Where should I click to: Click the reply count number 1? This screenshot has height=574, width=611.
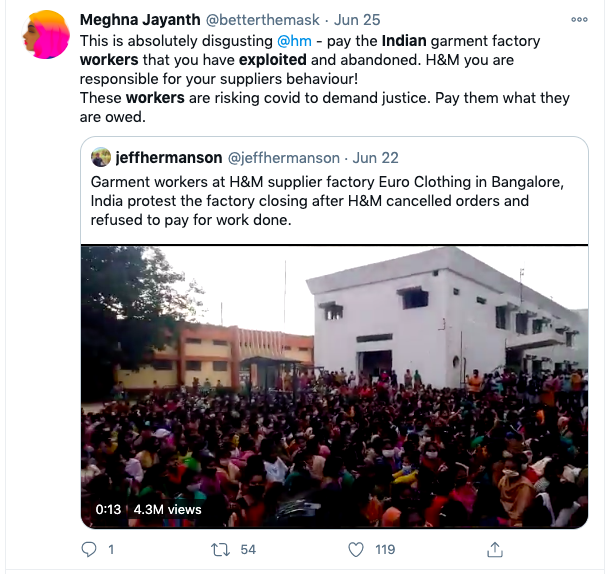(x=110, y=549)
